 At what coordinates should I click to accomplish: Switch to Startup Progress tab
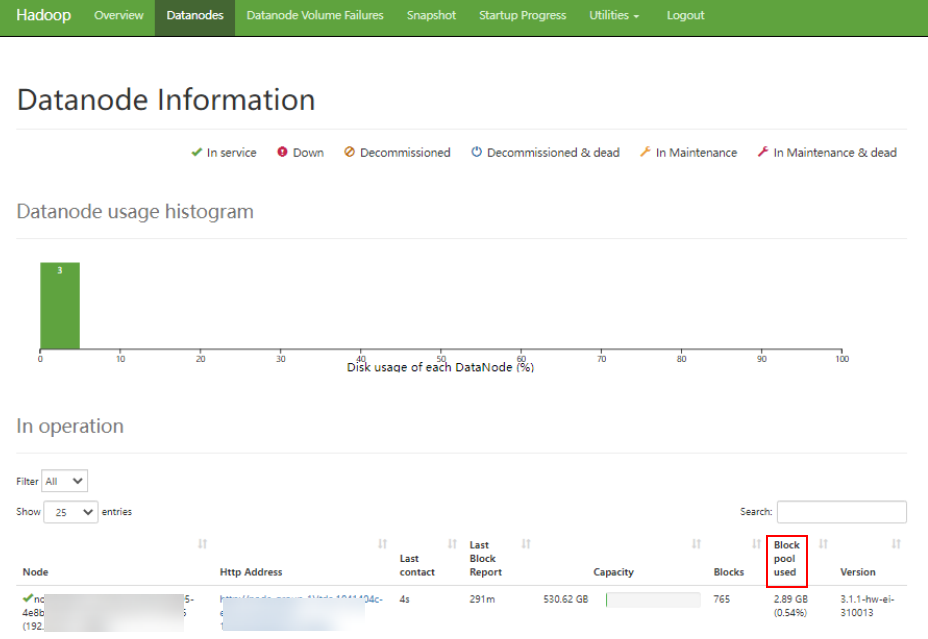523,15
